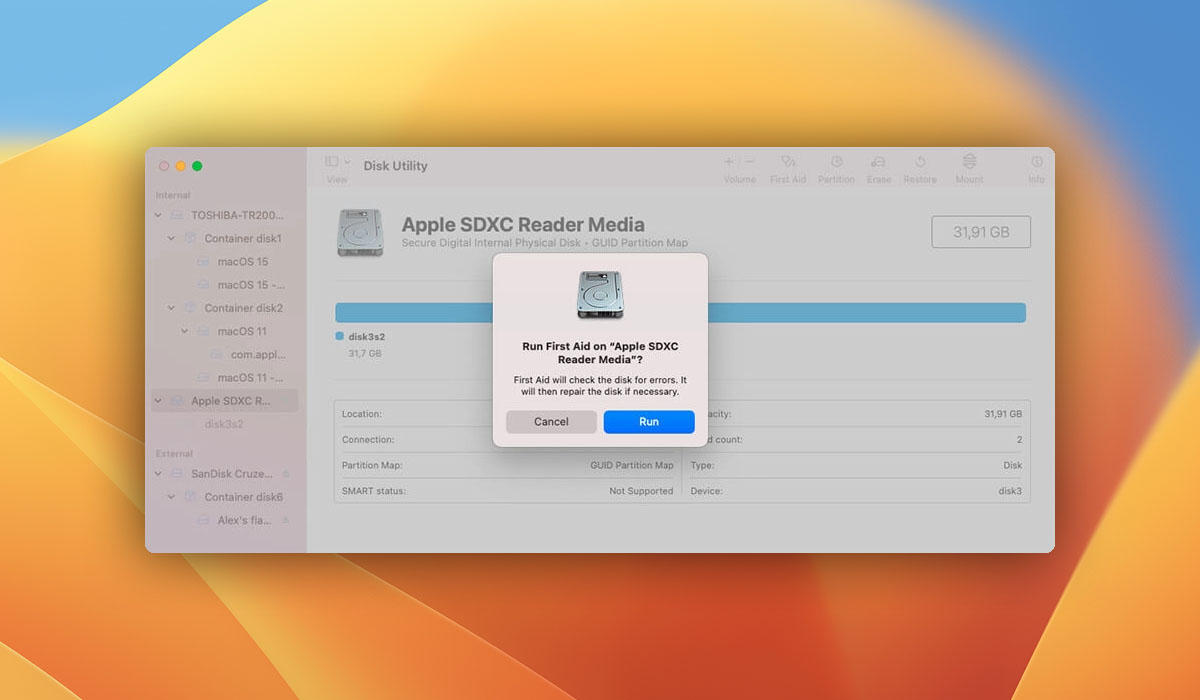1200x700 pixels.
Task: Click the First Aid stethoscope icon
Action: click(x=788, y=161)
